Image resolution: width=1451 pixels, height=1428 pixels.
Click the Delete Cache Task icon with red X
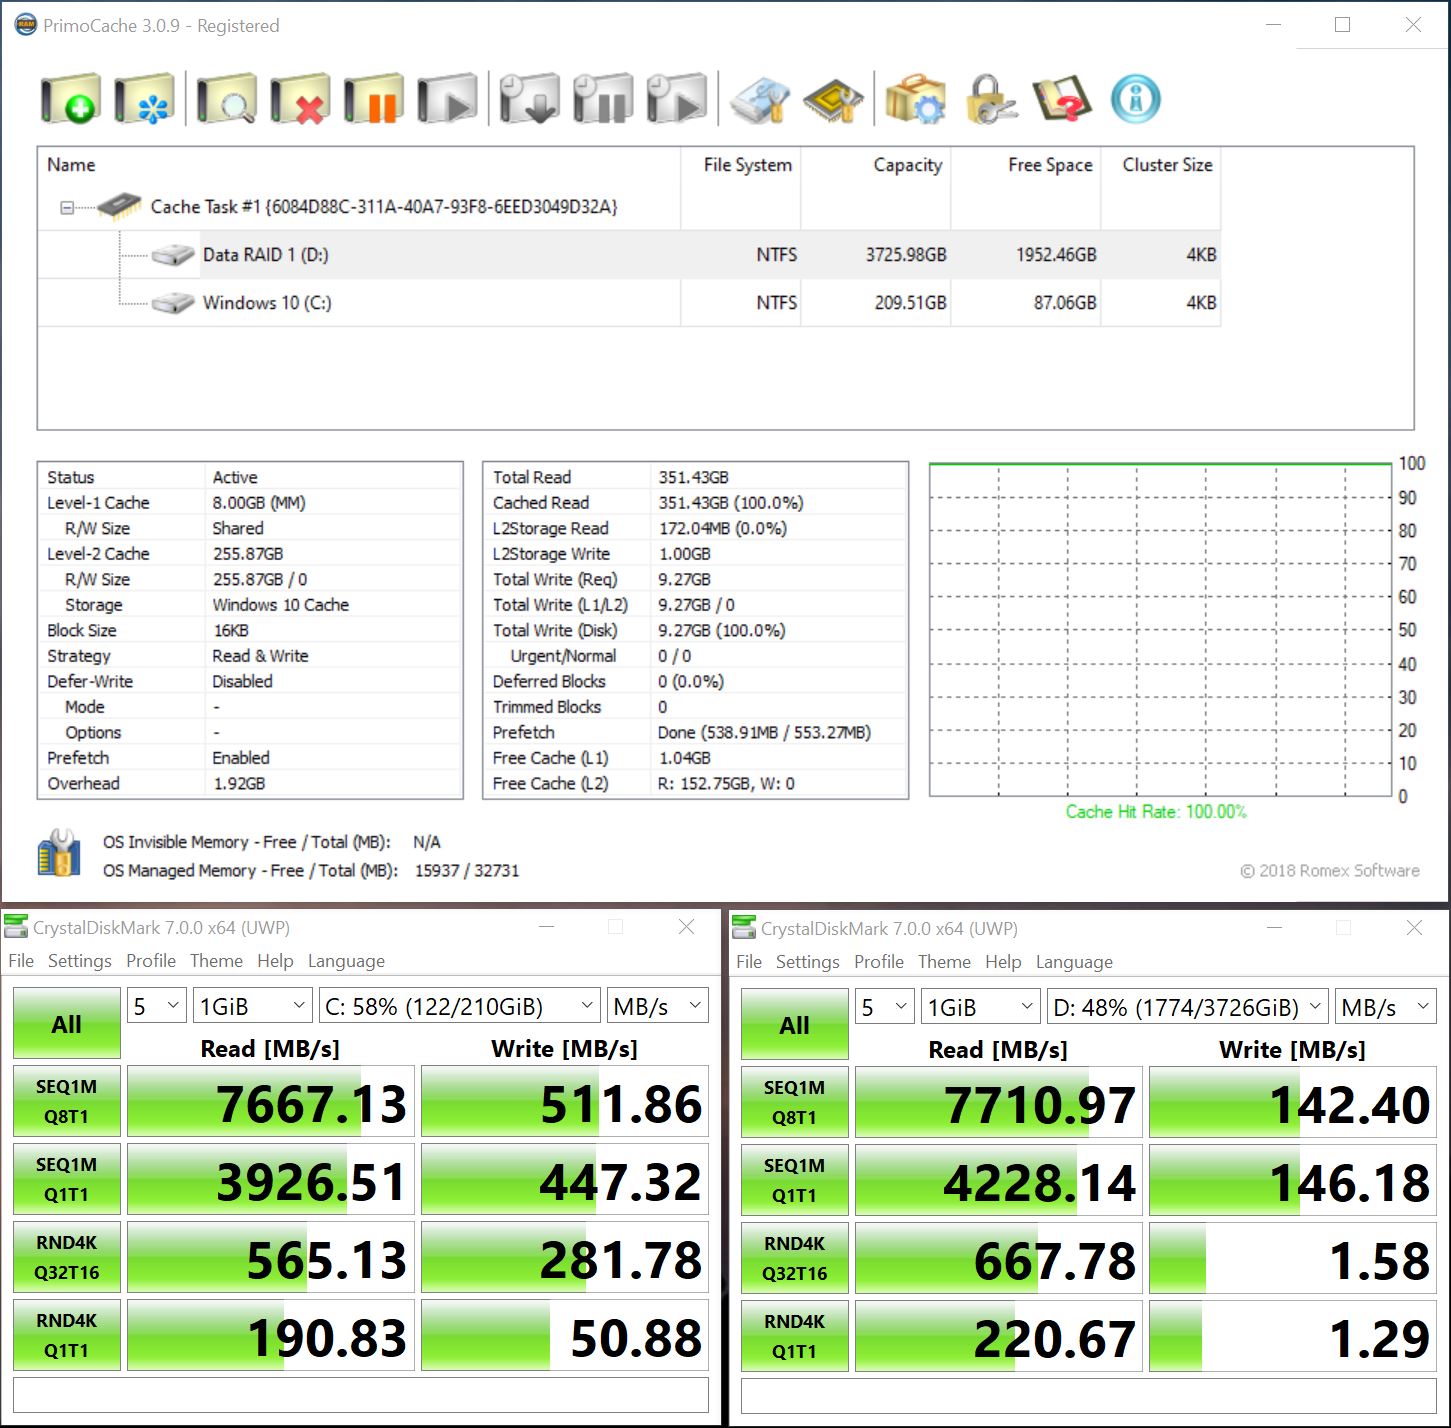300,99
